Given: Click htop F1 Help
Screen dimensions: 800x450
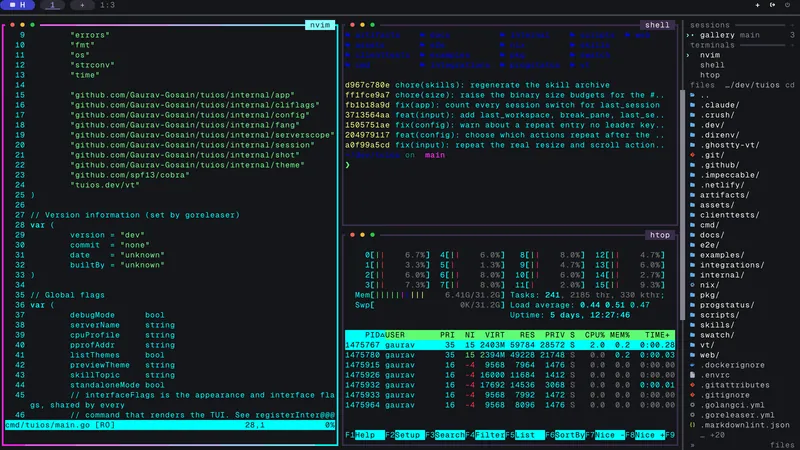Looking at the screenshot, I should click(x=365, y=435).
